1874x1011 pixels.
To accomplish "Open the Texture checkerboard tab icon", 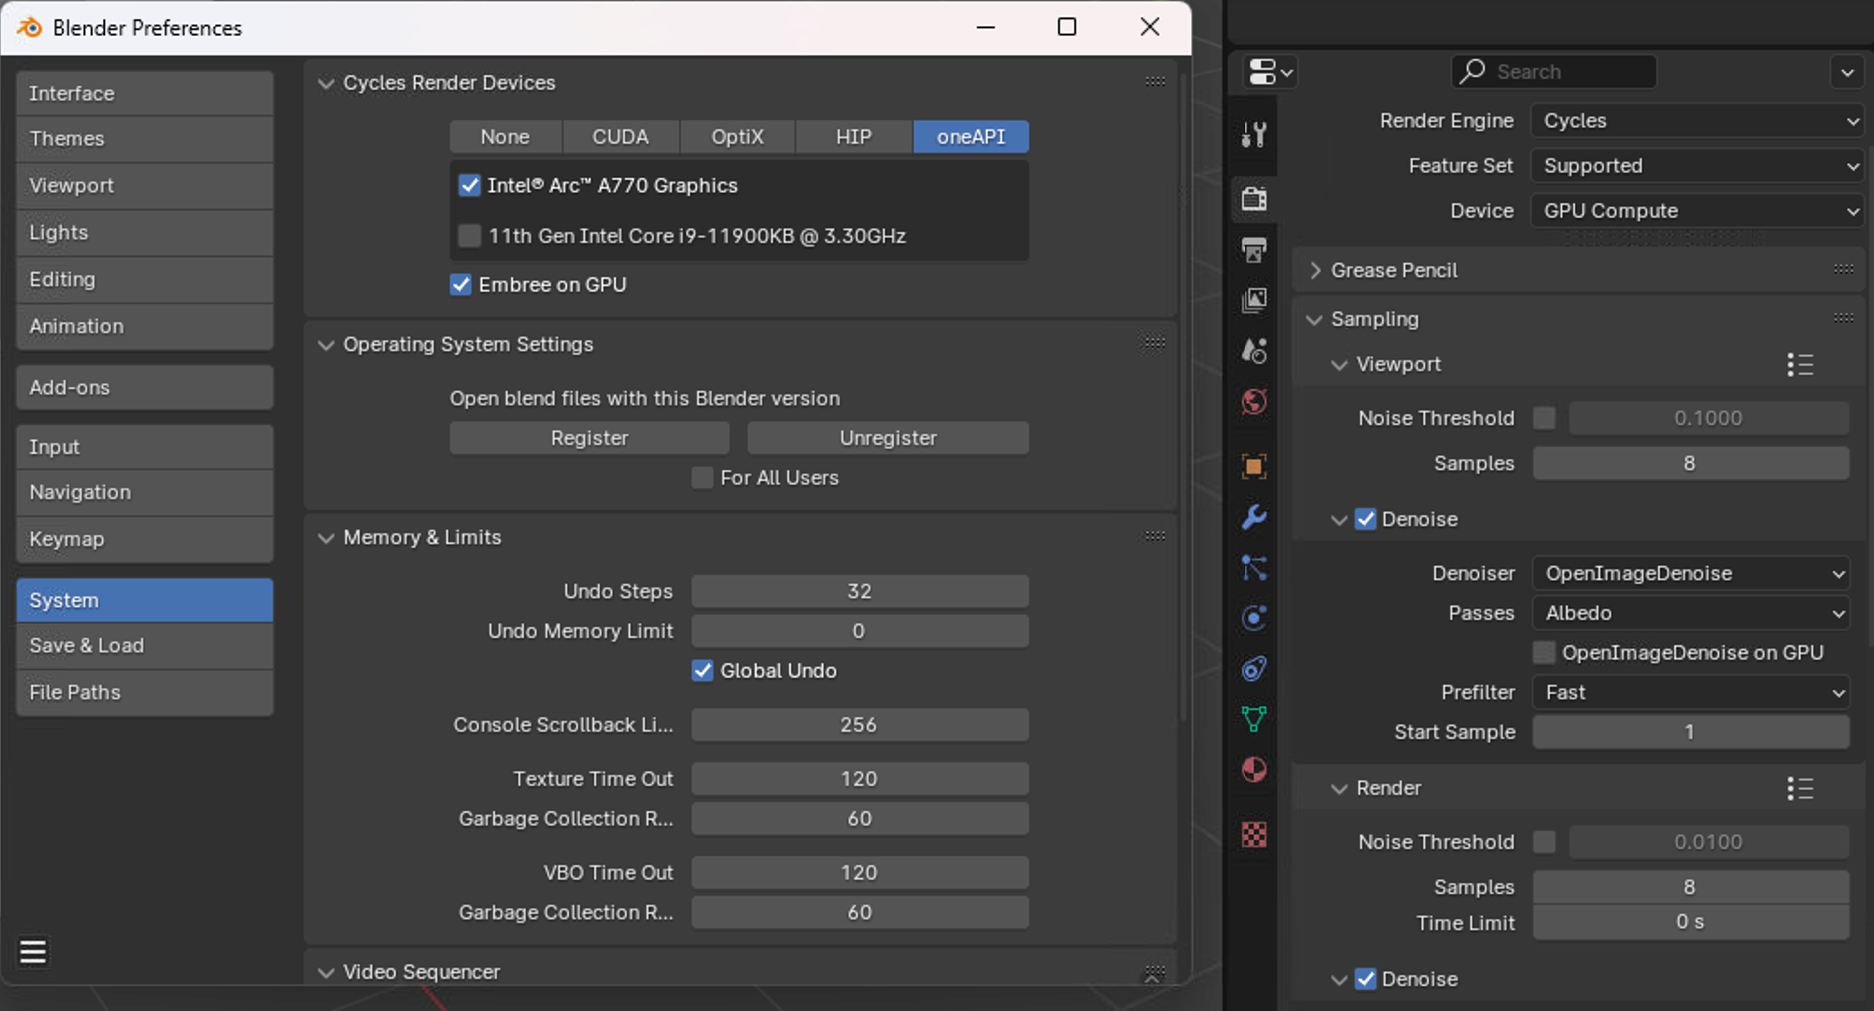I will coord(1254,834).
